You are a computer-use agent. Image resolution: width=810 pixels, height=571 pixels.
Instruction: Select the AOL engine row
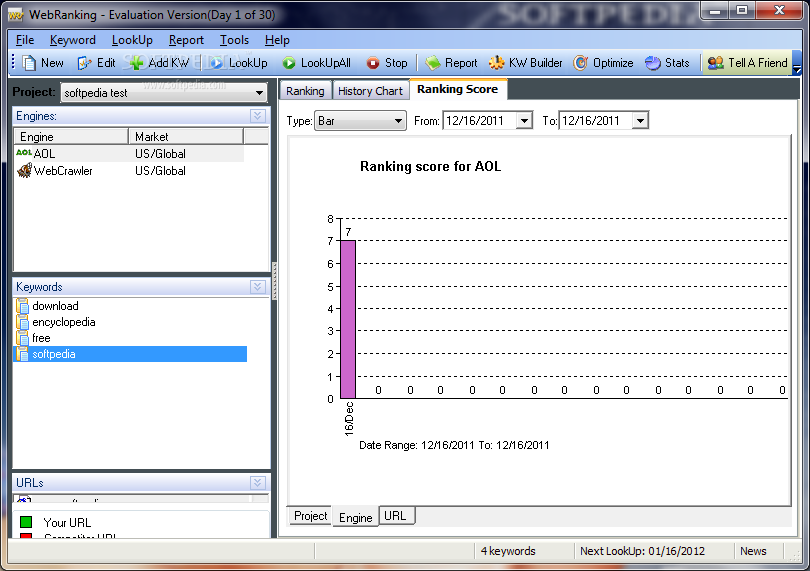click(x=129, y=153)
